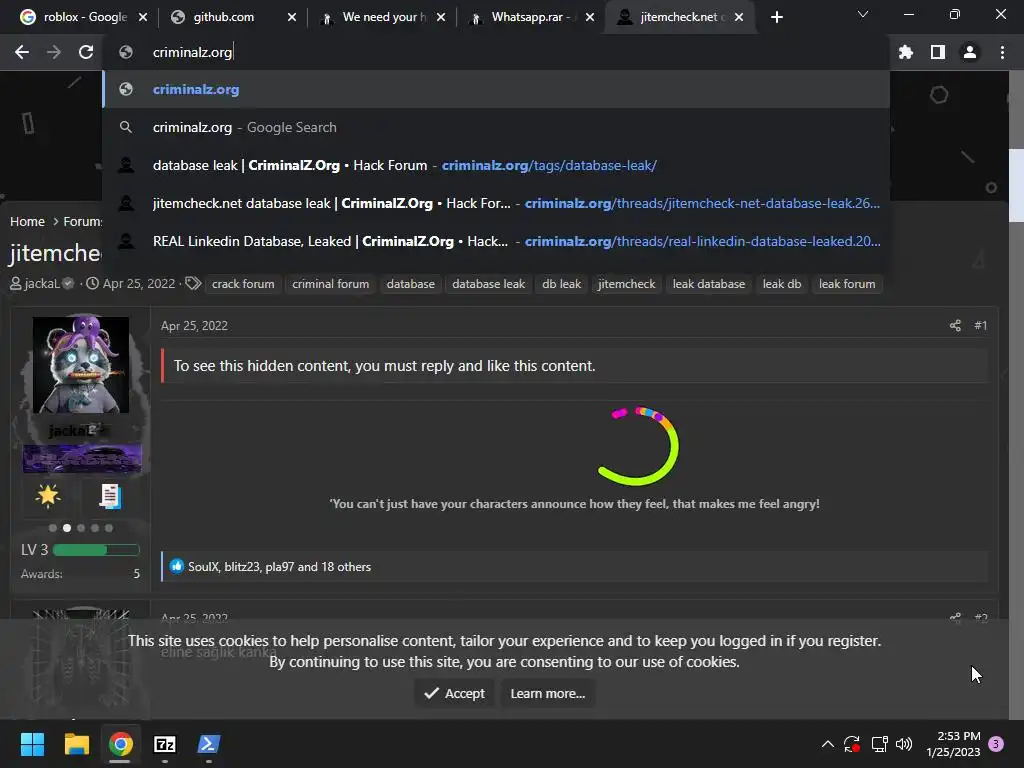Select the criminal forum tag
Screen dimensions: 1024x768
pyautogui.click(x=330, y=284)
